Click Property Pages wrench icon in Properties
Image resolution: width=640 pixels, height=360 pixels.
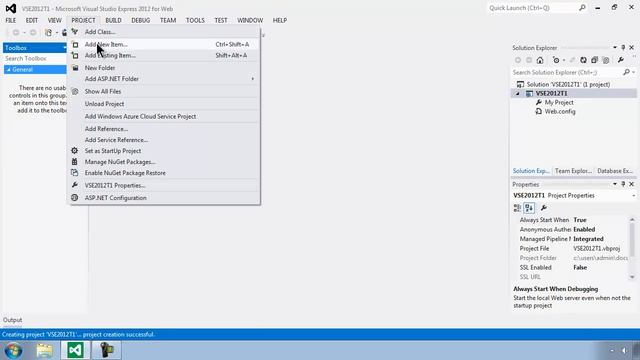pos(543,208)
